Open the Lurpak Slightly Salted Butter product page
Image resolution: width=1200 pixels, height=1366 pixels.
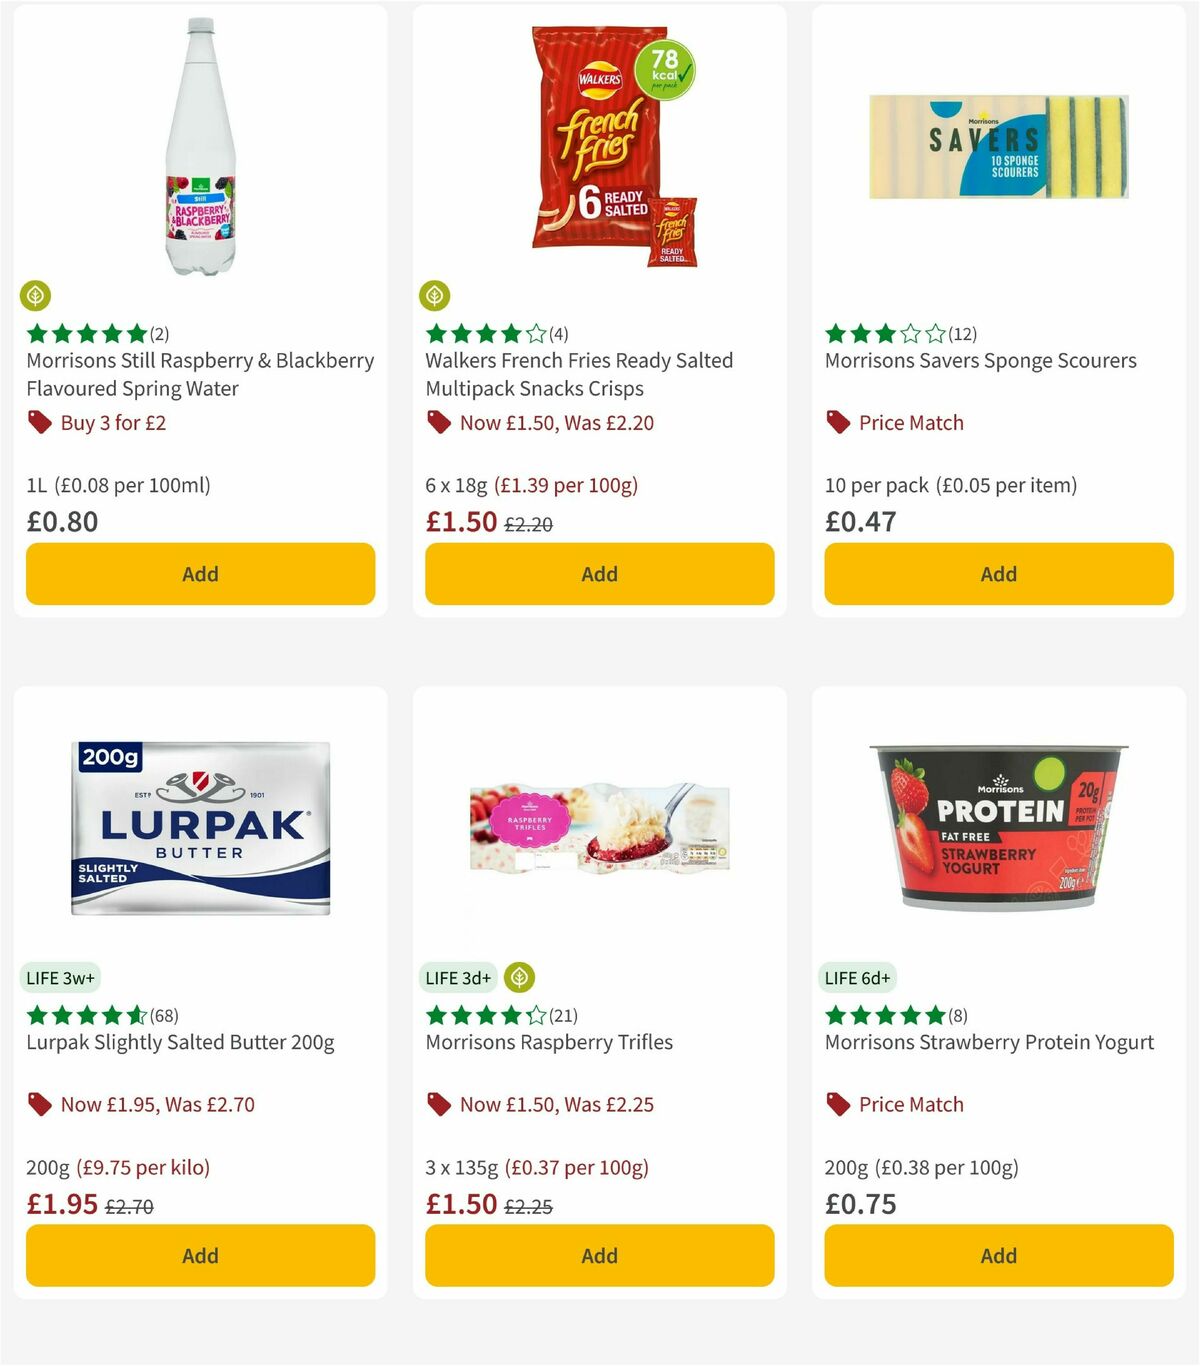click(x=181, y=1042)
